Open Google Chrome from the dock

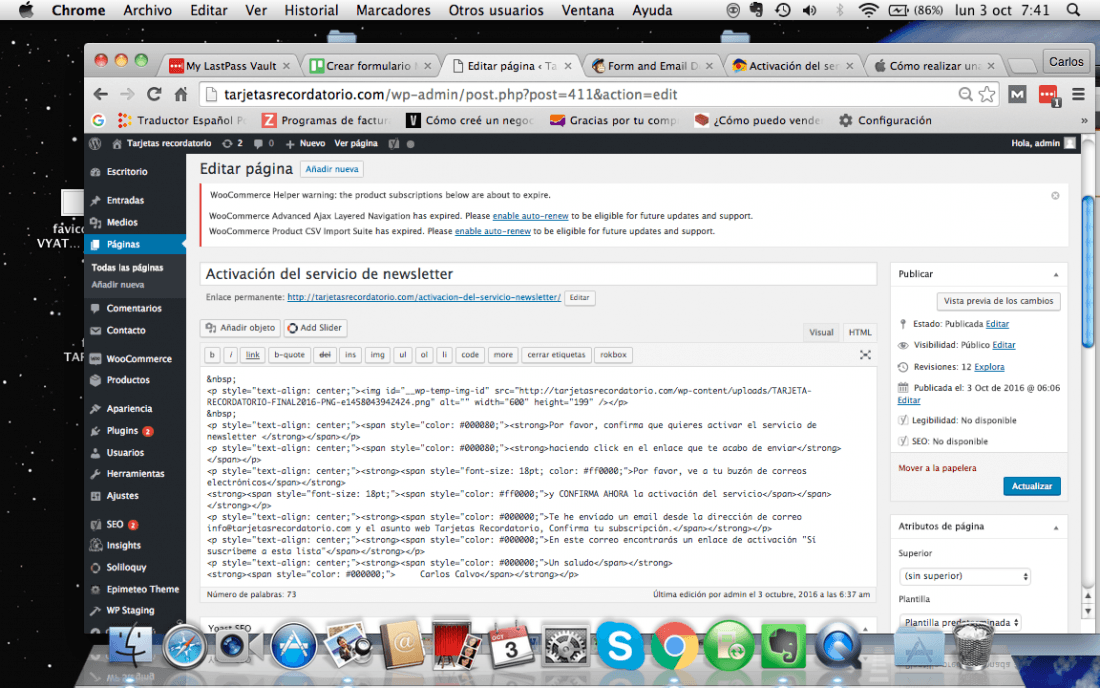674,645
